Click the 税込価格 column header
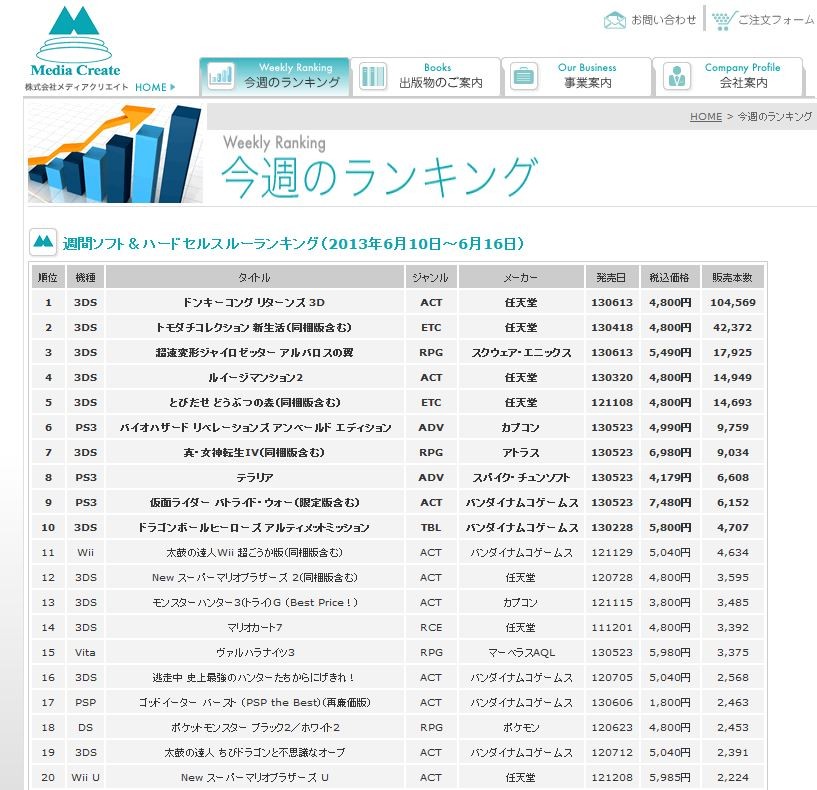Image resolution: width=817 pixels, height=790 pixels. pos(670,277)
